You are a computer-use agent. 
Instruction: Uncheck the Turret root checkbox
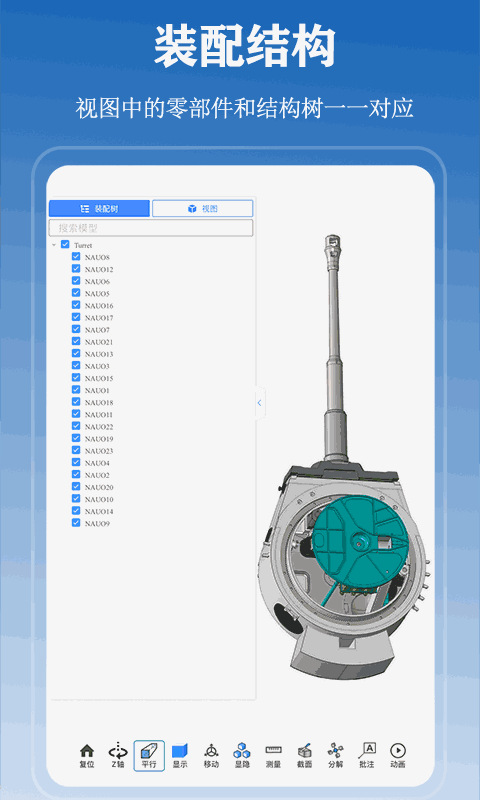[x=65, y=244]
